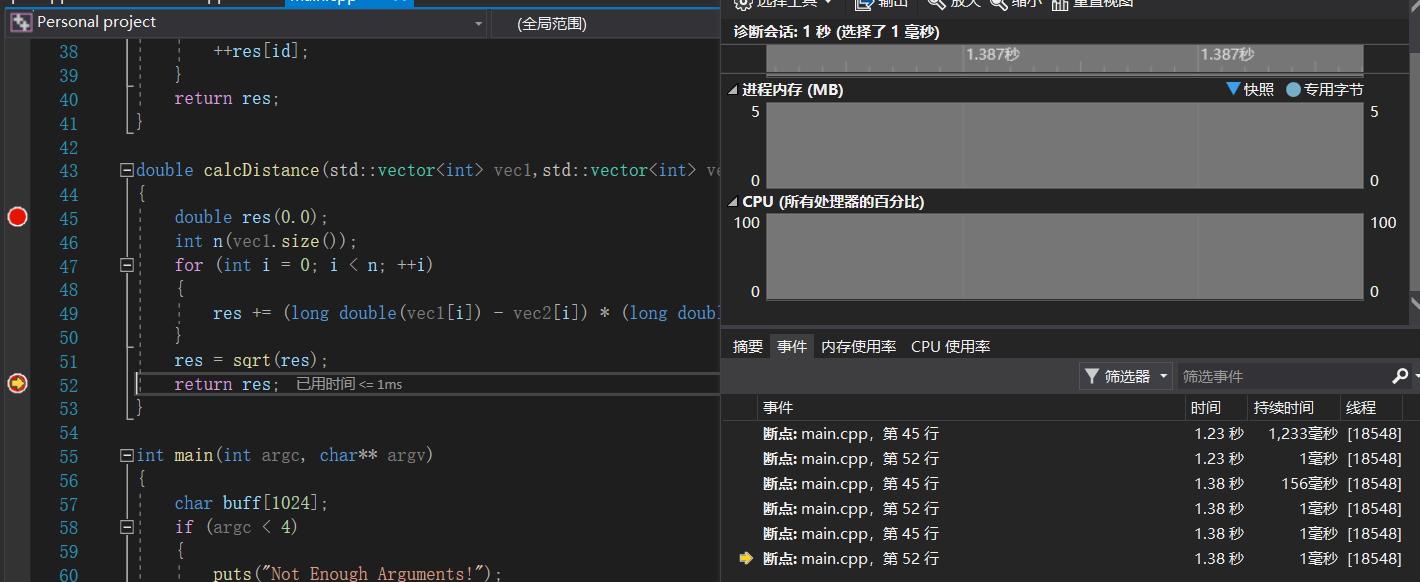Image resolution: width=1420 pixels, height=582 pixels.
Task: Switch to the 内存使用率 tab
Action: coord(858,346)
